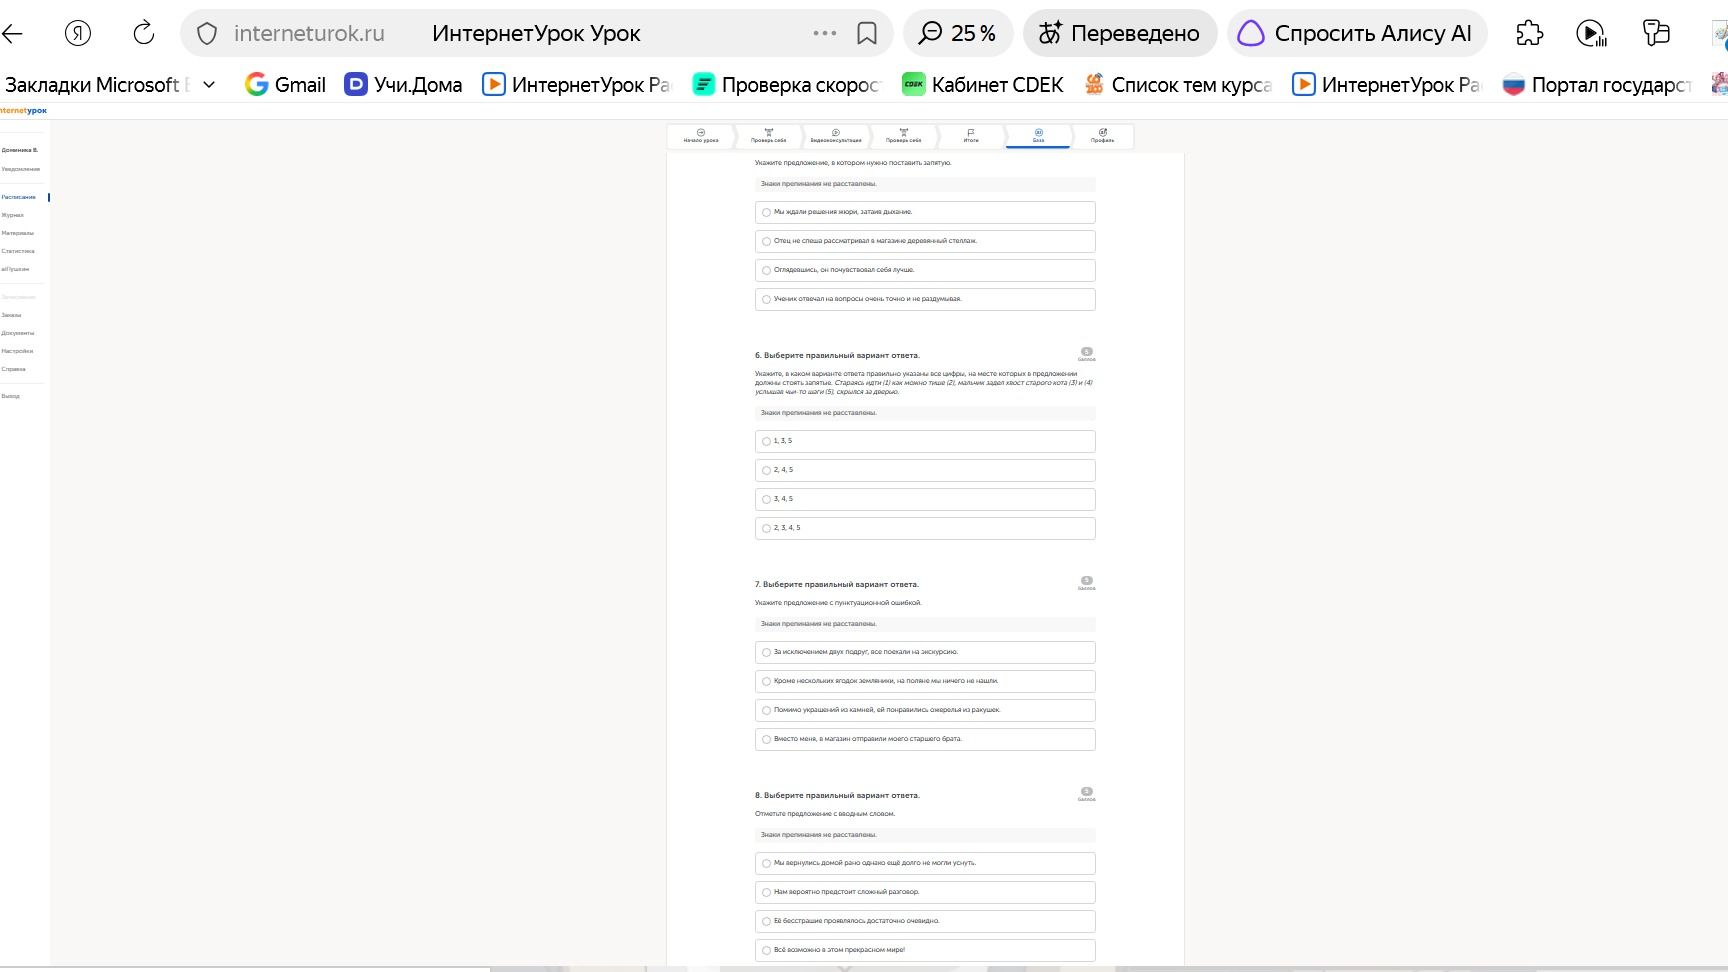
Task: Open 'Документы' in the sidebar
Action: tap(18, 333)
